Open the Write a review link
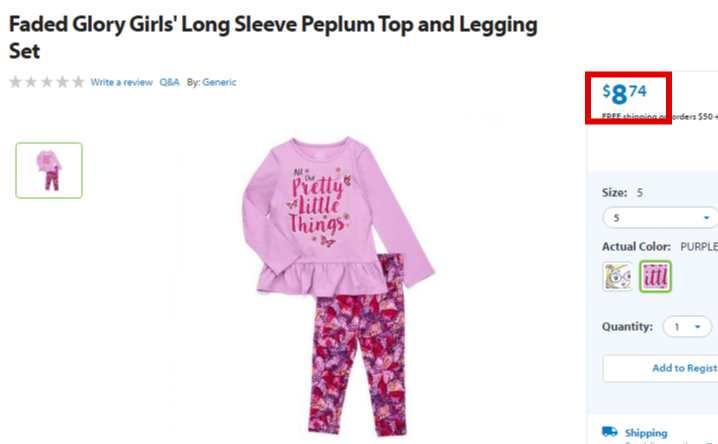 click(121, 82)
